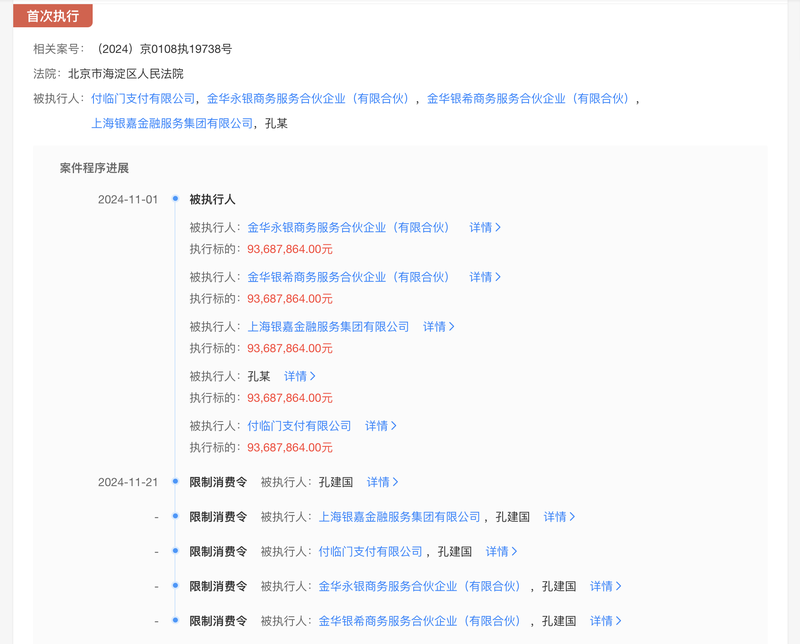Click the 2024-11-01 timeline date
Screen dimensions: 800x644
(128, 200)
